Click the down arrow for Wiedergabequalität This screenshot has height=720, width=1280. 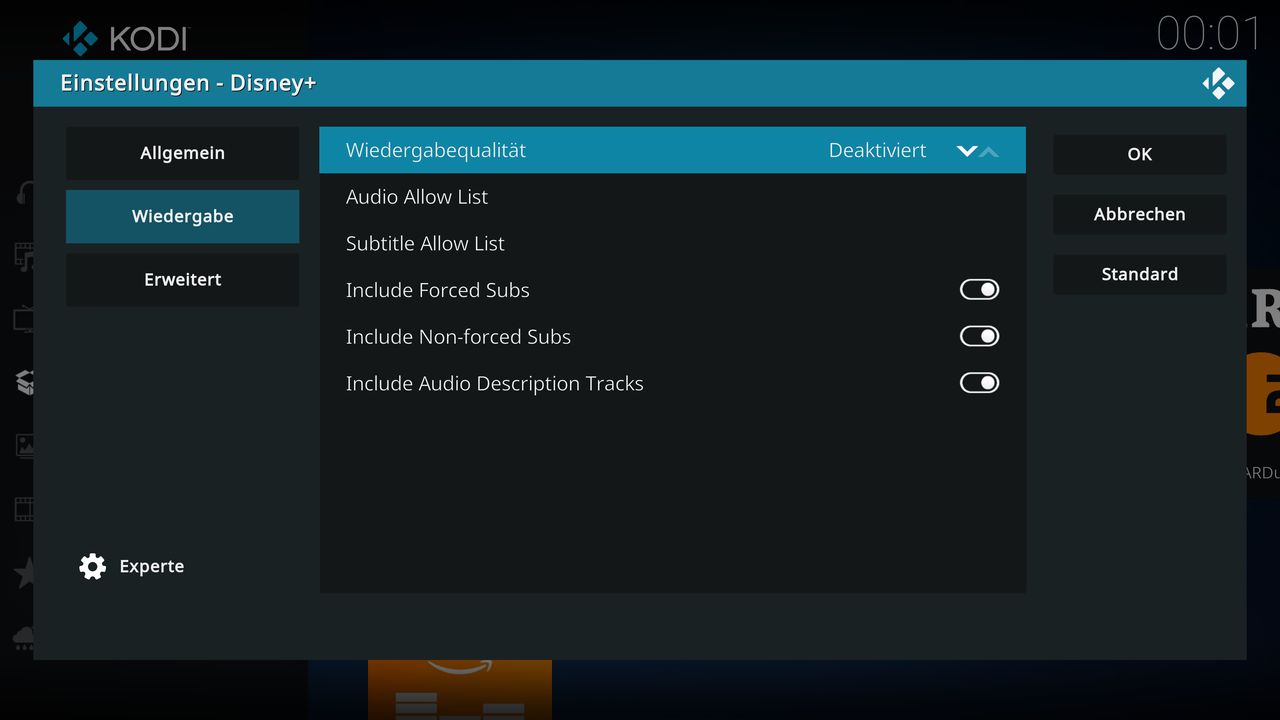(x=966, y=151)
